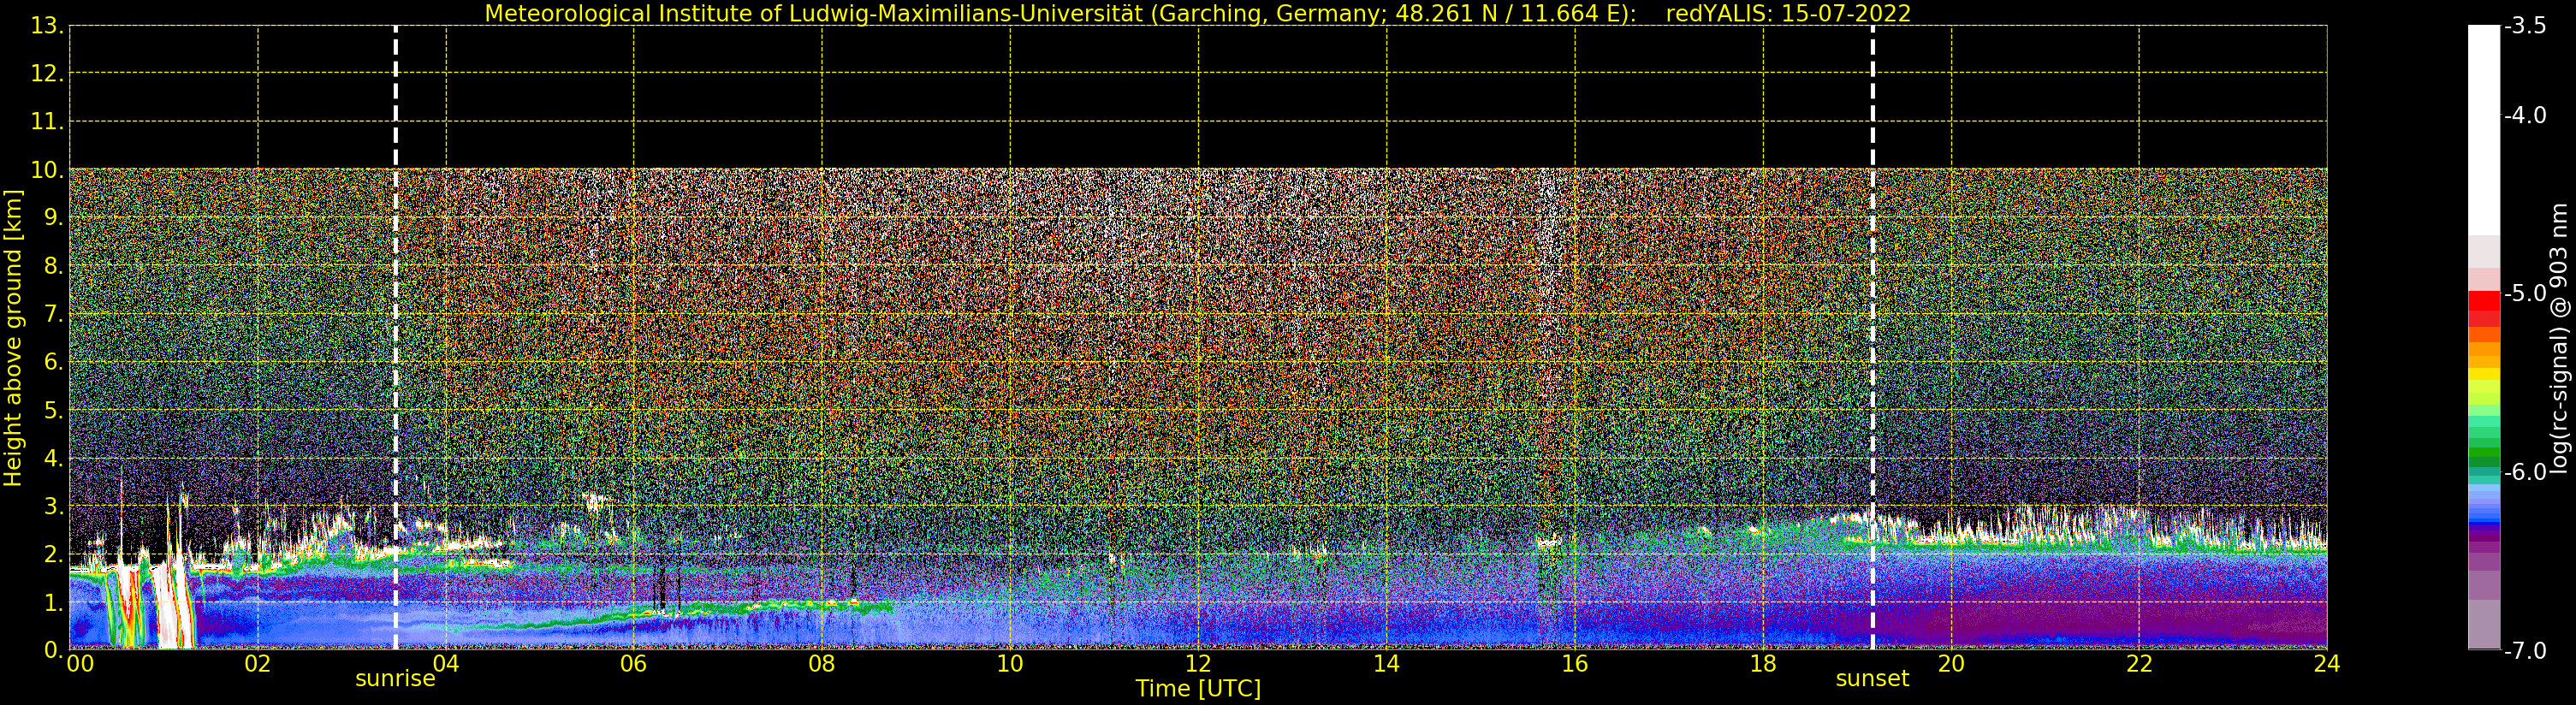Click the 'sunset' label below the axis
Viewport: 2576px width, 705px height.
1872,679
